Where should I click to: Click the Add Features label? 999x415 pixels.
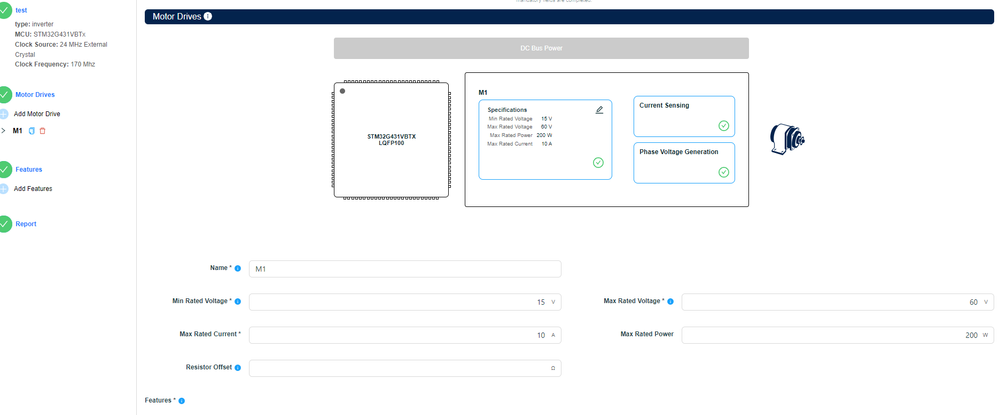coord(33,189)
